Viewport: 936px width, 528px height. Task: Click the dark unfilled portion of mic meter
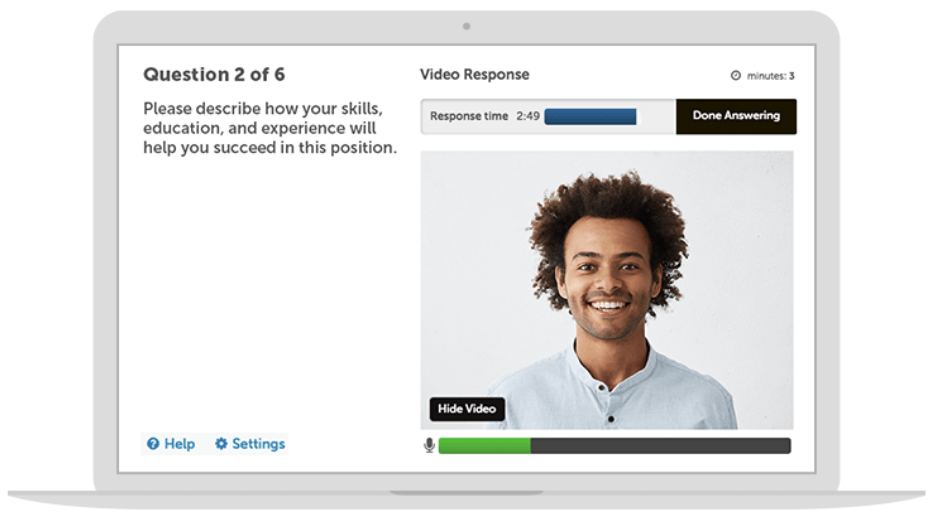[661, 446]
